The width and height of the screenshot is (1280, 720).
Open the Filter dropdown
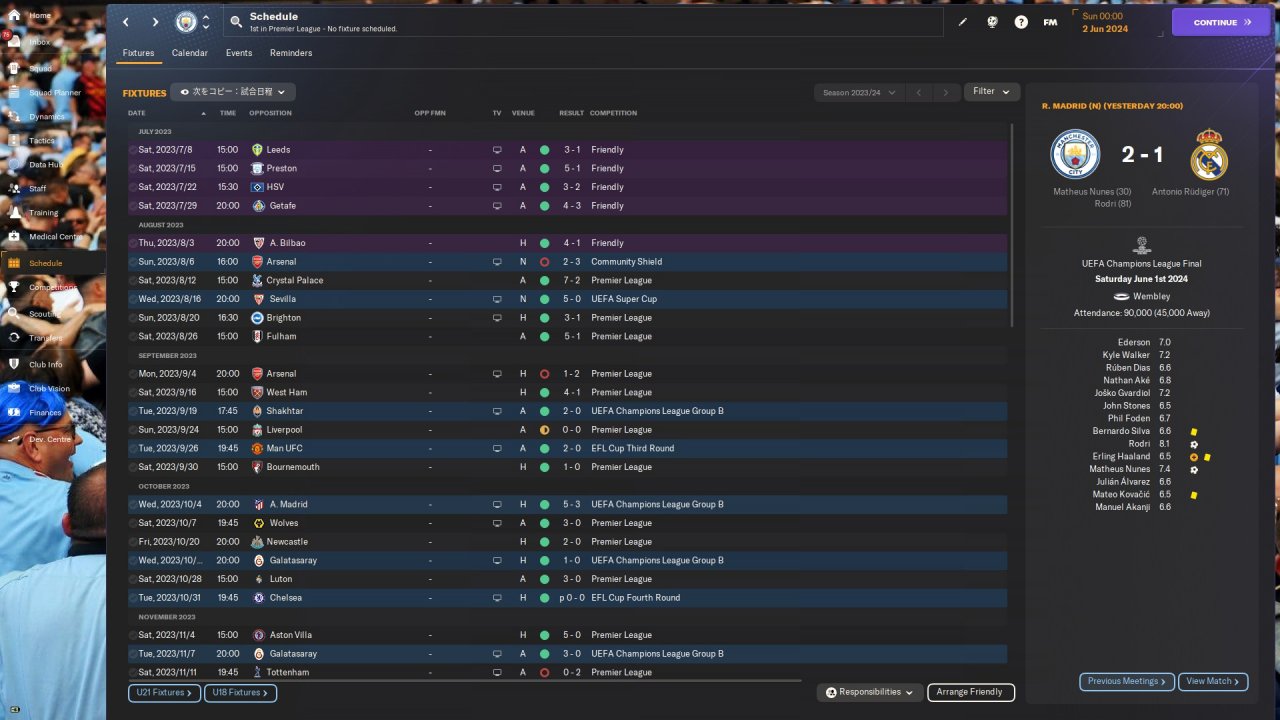[992, 91]
